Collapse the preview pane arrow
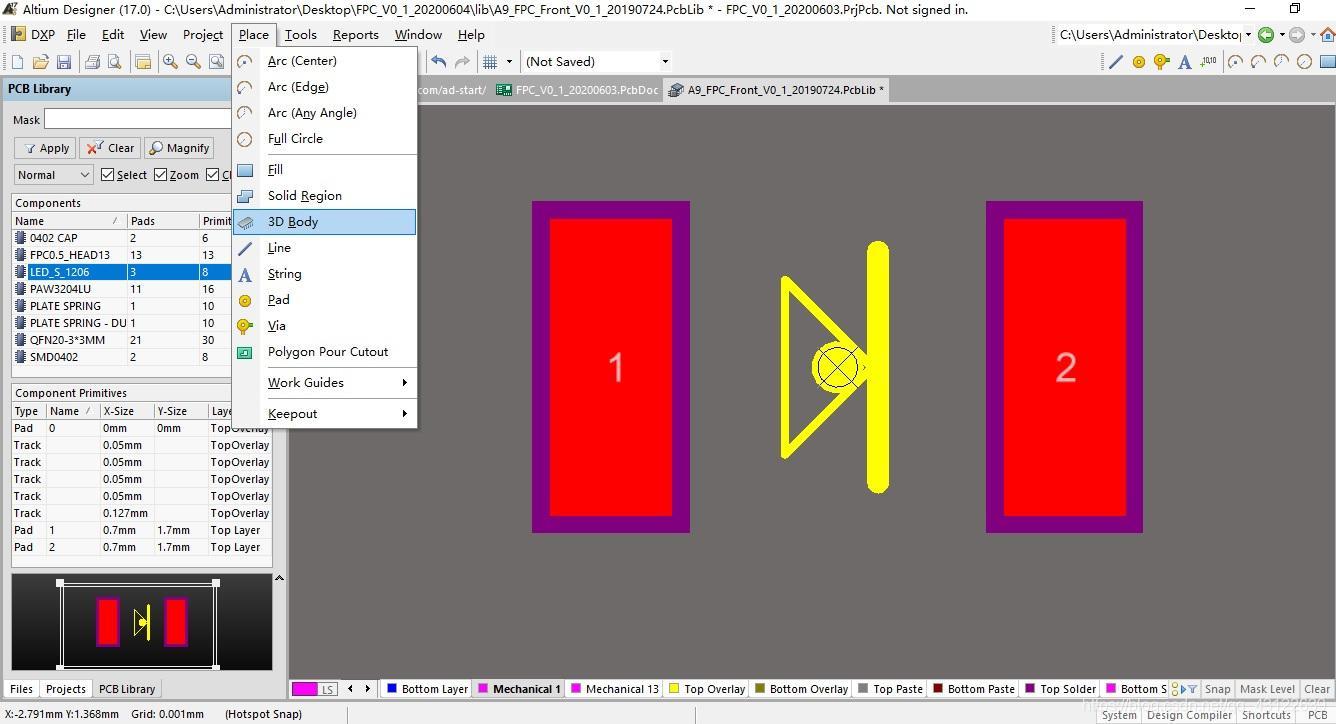Viewport: 1336px width, 724px height. (x=279, y=579)
